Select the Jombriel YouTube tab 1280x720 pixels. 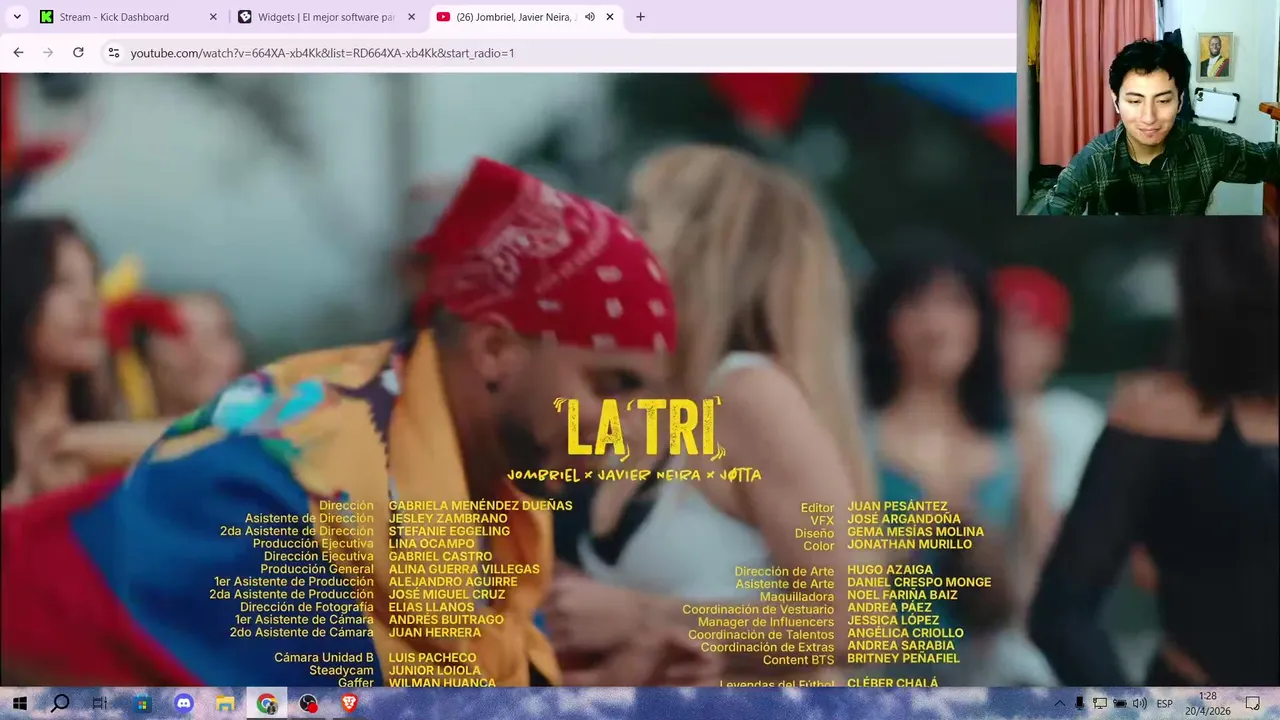[x=526, y=17]
